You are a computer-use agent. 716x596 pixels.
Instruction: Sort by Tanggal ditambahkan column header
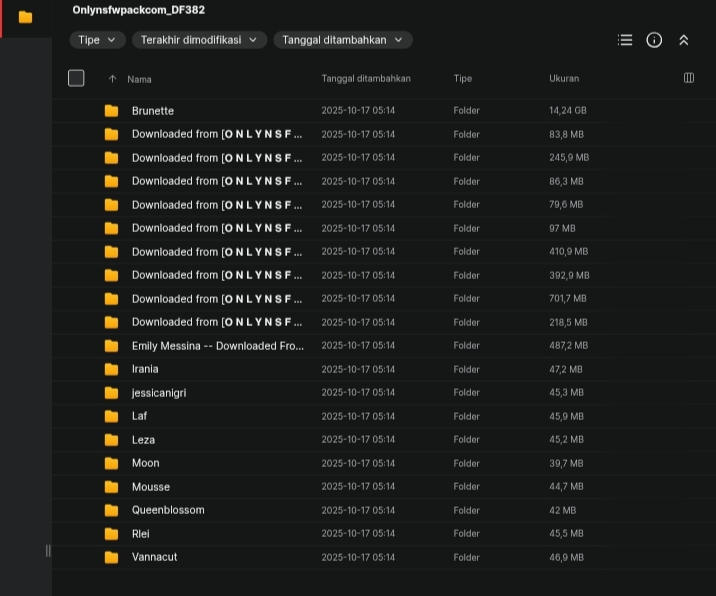366,78
